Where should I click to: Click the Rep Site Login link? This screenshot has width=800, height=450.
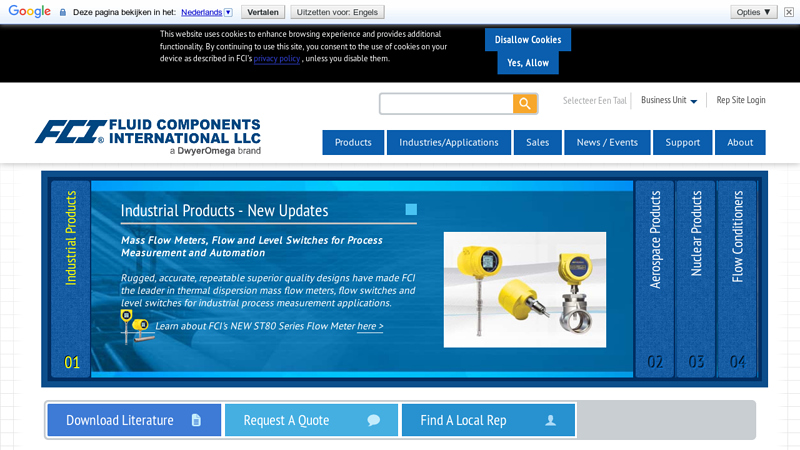click(741, 100)
